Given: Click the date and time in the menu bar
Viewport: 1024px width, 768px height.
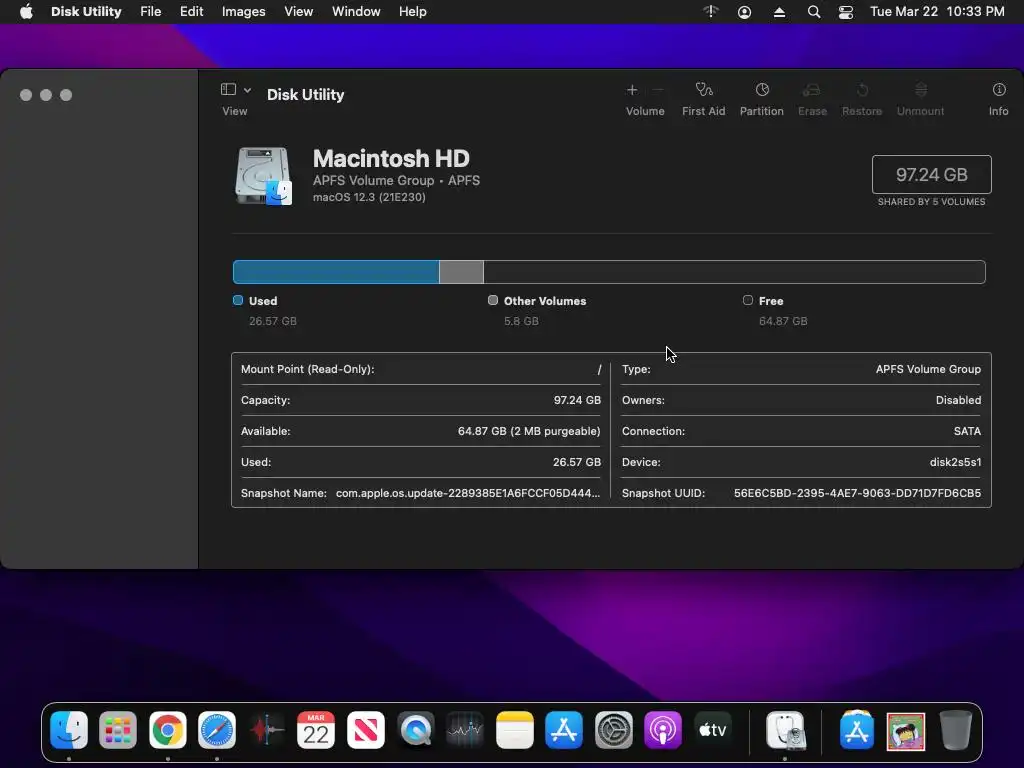Looking at the screenshot, I should coord(937,12).
